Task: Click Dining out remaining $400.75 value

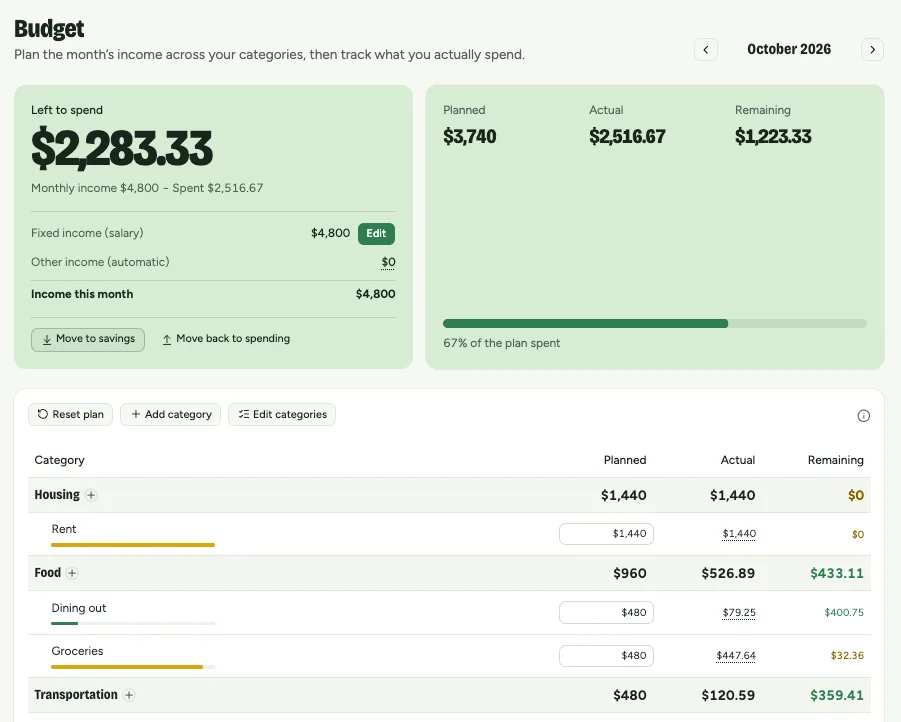Action: point(844,613)
